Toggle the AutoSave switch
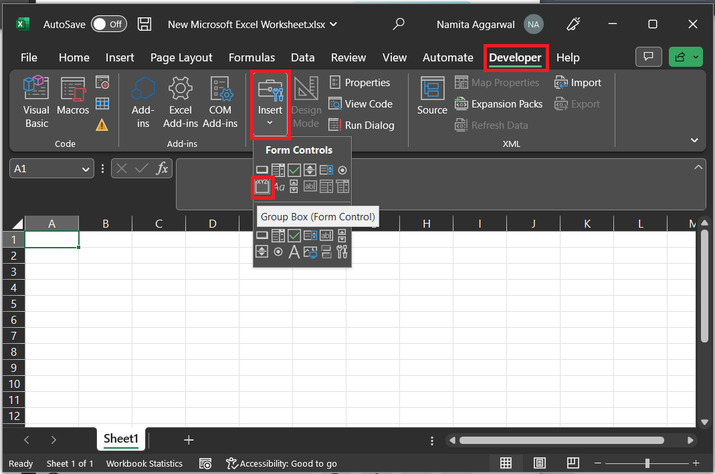The width and height of the screenshot is (715, 474). point(109,24)
